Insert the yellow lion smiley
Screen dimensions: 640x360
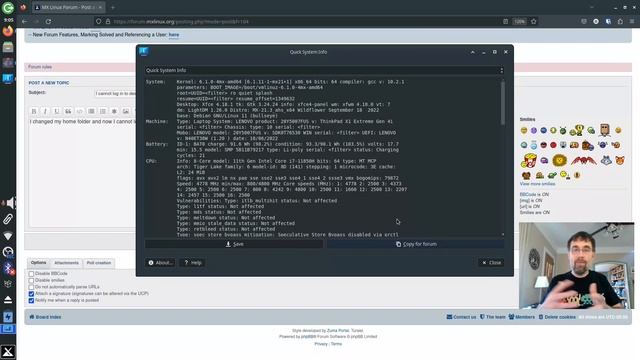pos(560,160)
